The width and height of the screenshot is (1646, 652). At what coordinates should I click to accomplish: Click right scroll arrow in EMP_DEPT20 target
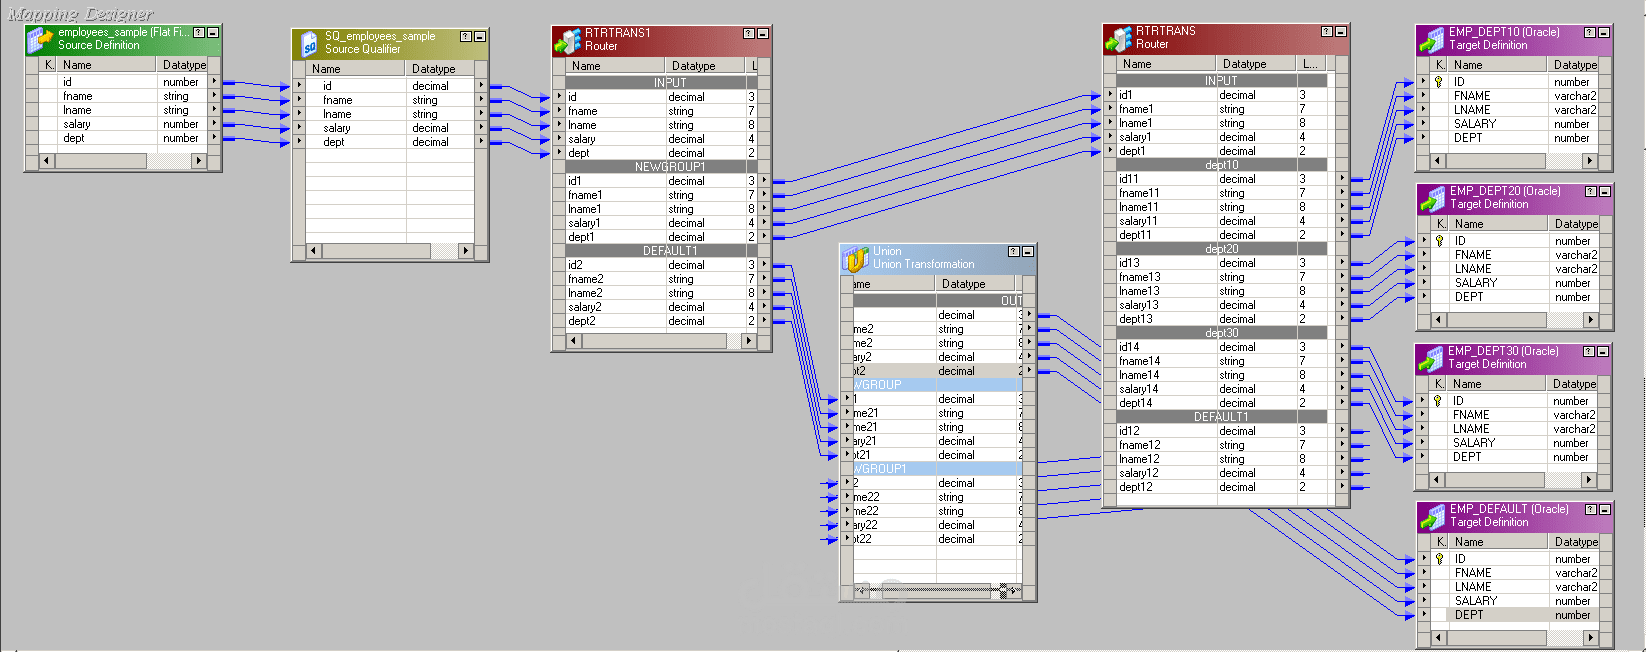click(x=1590, y=319)
